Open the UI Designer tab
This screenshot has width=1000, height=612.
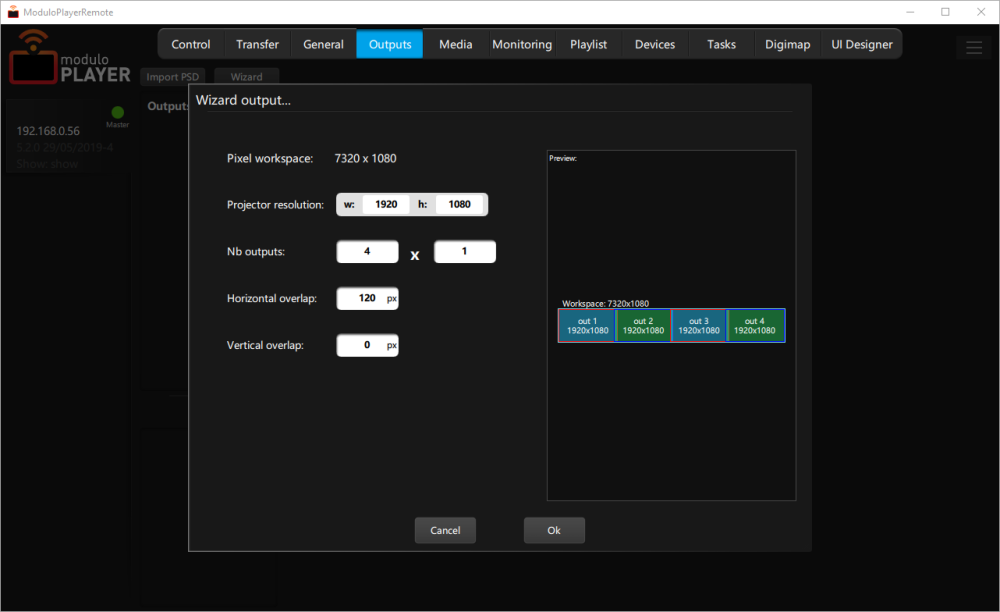tap(862, 44)
